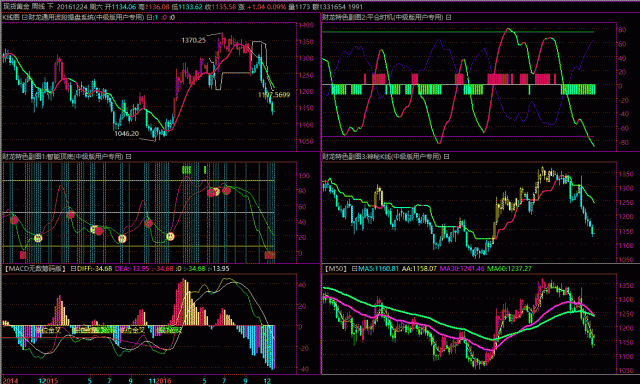Collapse the 副图3 神秘K线 panel toggle box
The width and height of the screenshot is (640, 384).
[446, 156]
